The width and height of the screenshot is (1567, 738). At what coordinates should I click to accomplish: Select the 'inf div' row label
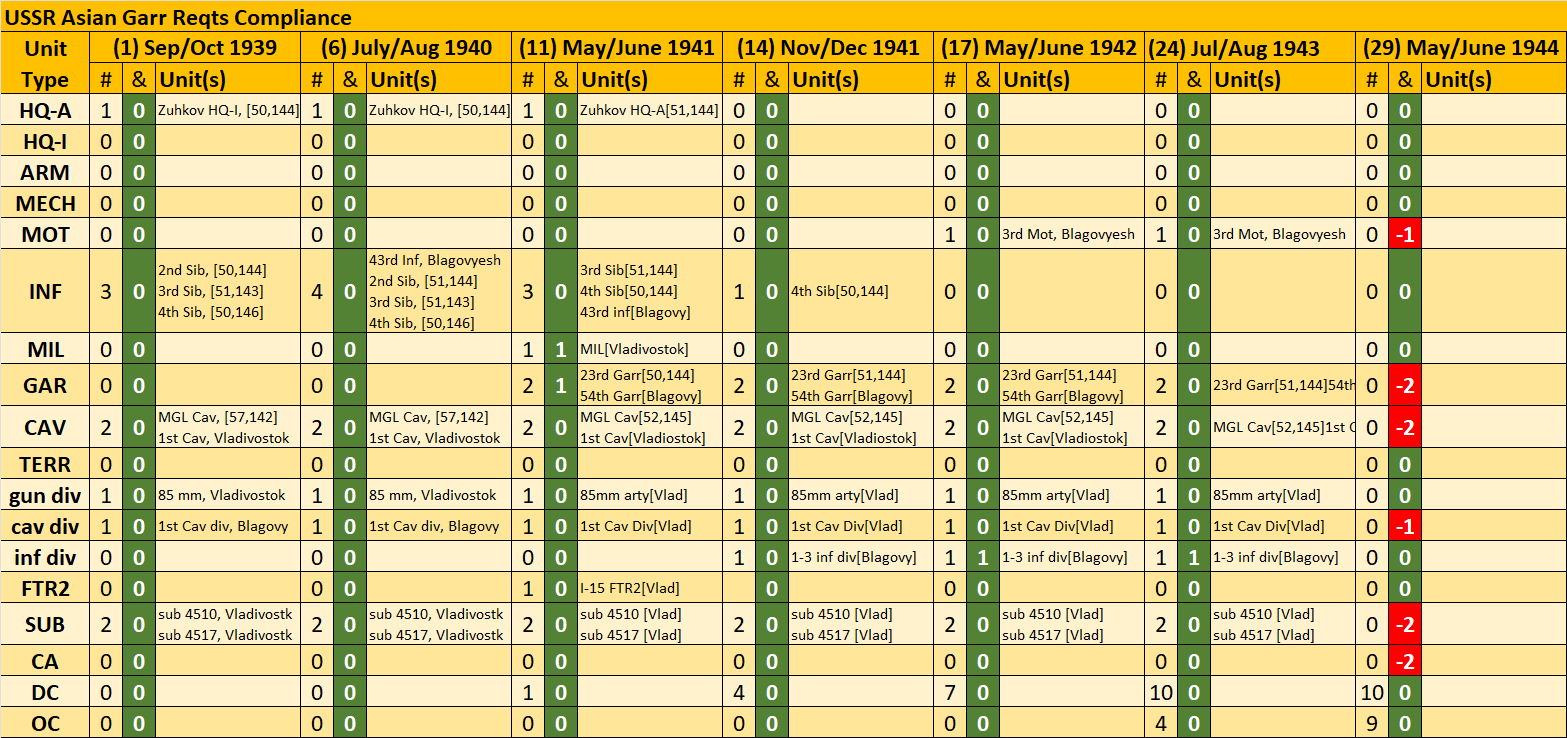click(46, 557)
